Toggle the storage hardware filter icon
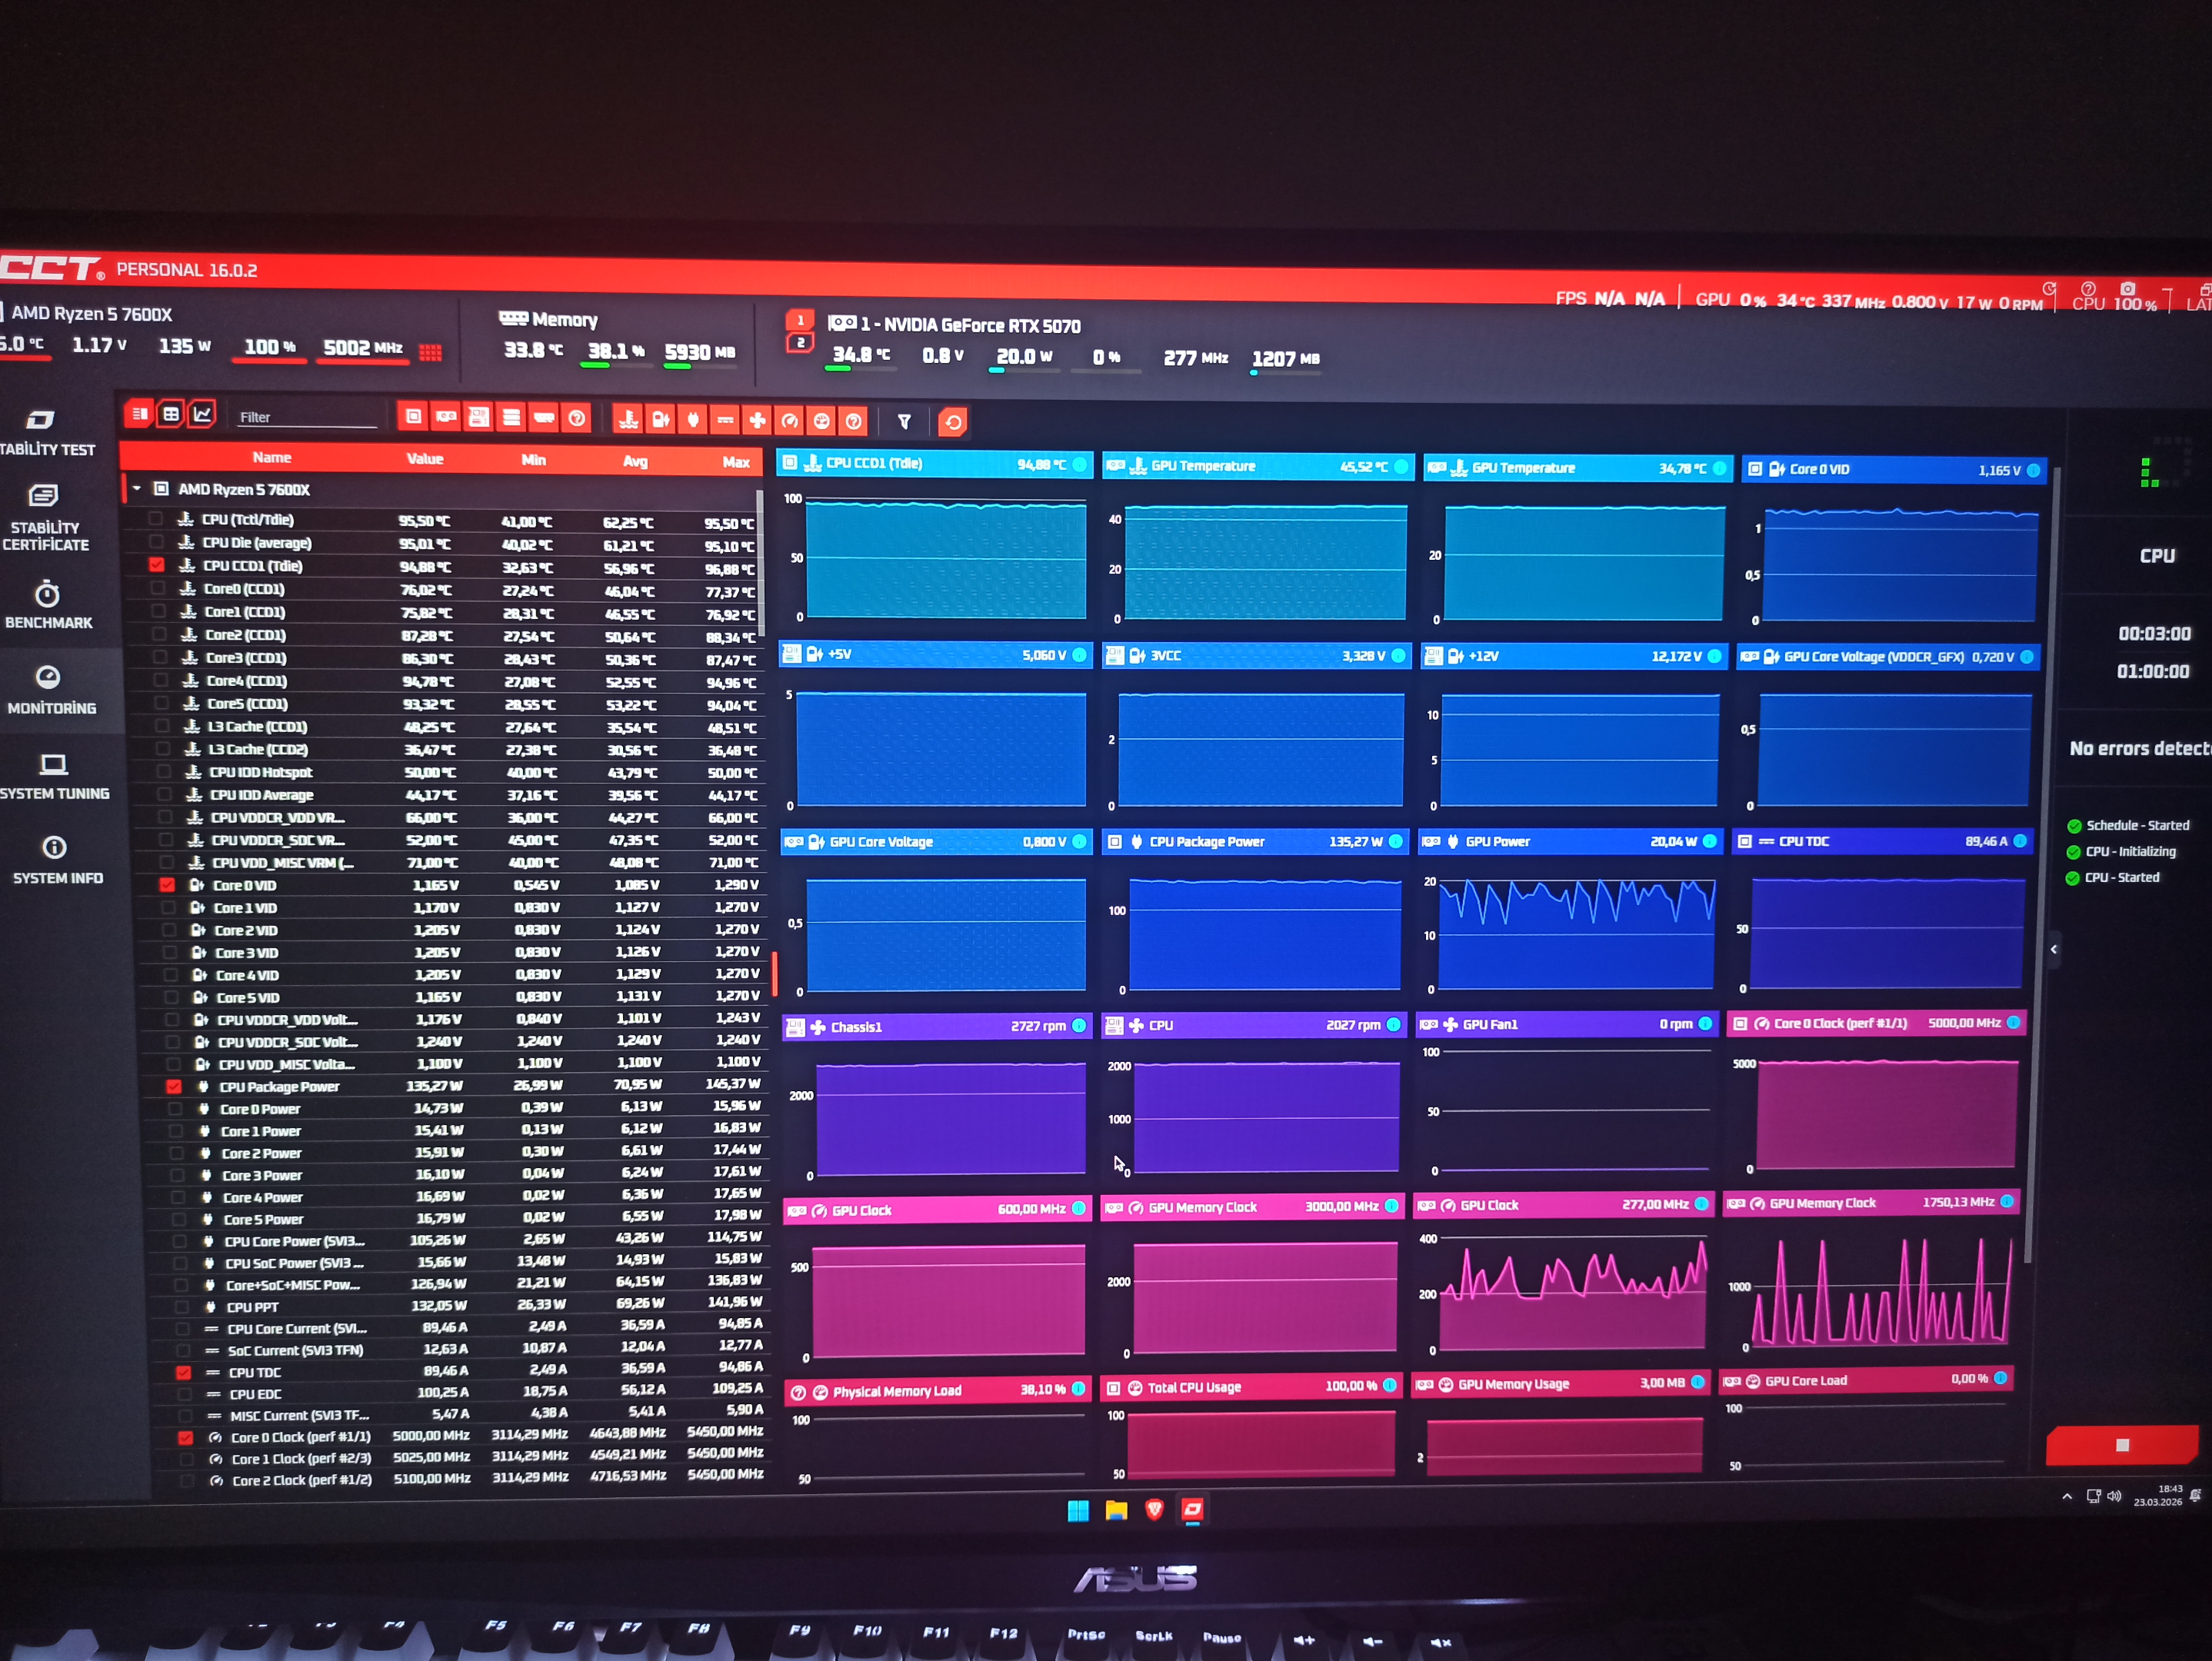Image resolution: width=2212 pixels, height=1661 pixels. click(x=511, y=417)
